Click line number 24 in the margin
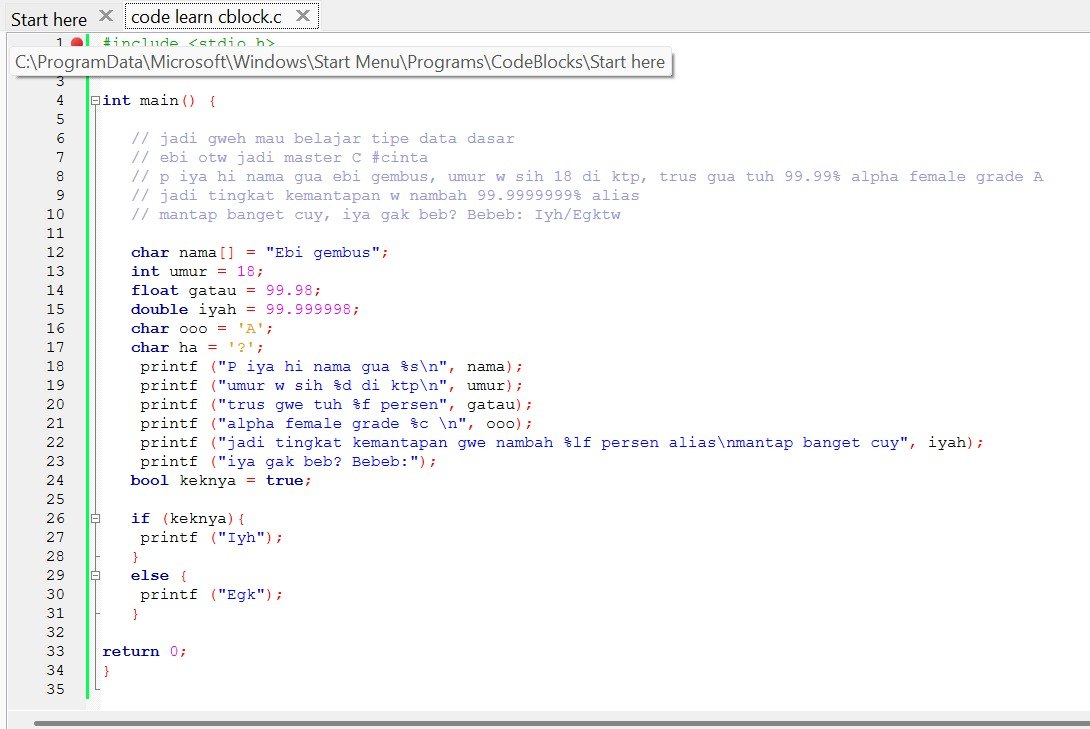 pyautogui.click(x=56, y=480)
